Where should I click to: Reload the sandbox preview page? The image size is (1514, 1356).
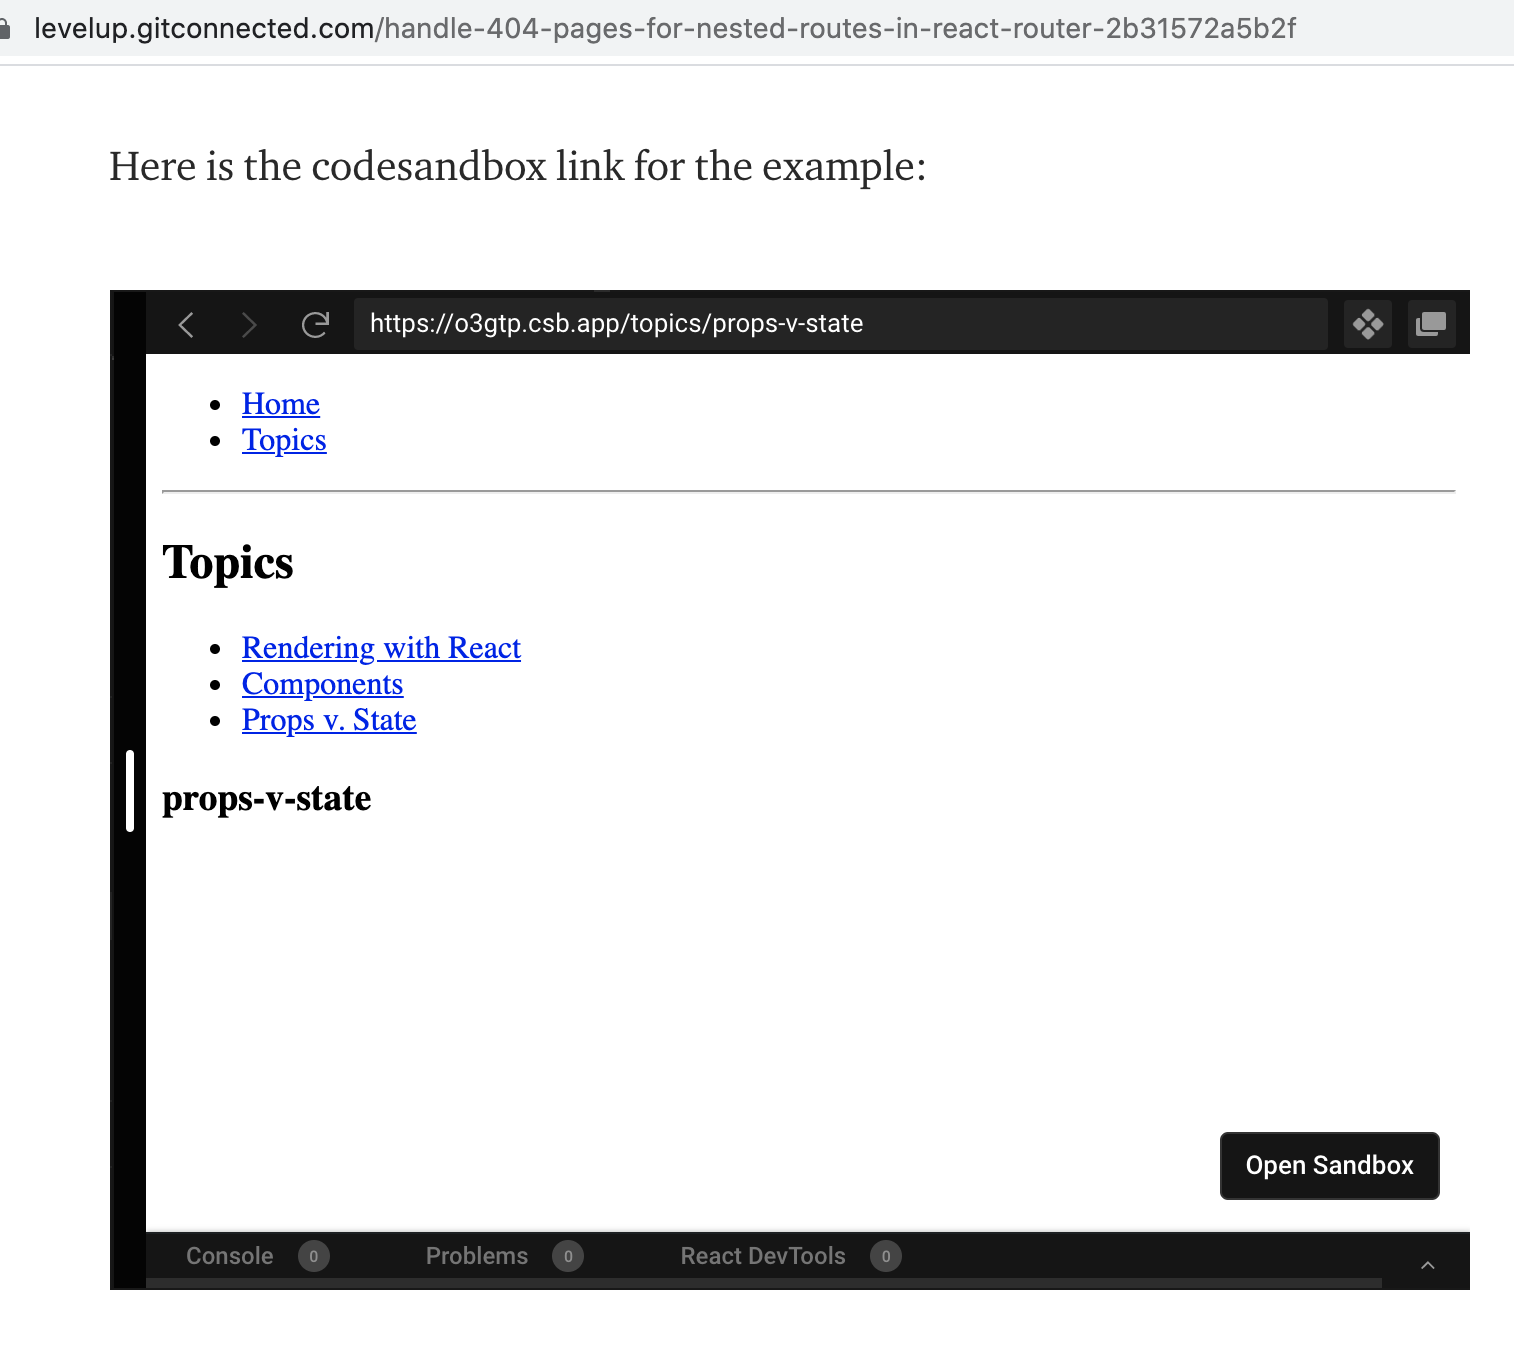pos(315,324)
